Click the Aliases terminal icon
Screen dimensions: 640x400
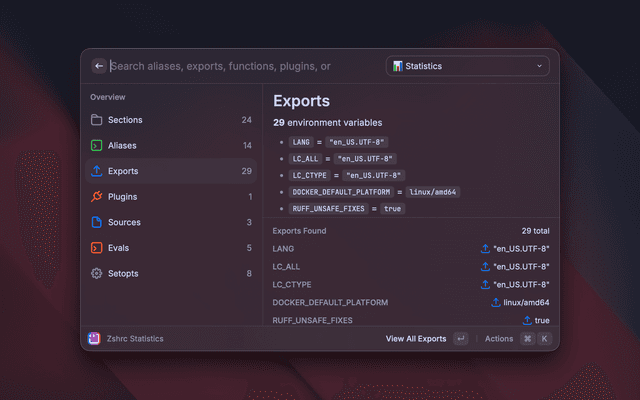97,145
